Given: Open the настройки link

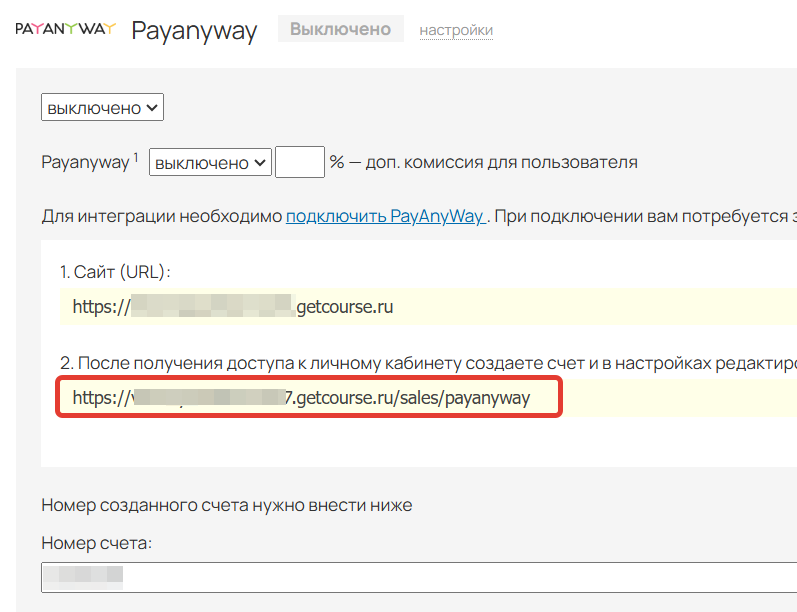Looking at the screenshot, I should pos(456,30).
